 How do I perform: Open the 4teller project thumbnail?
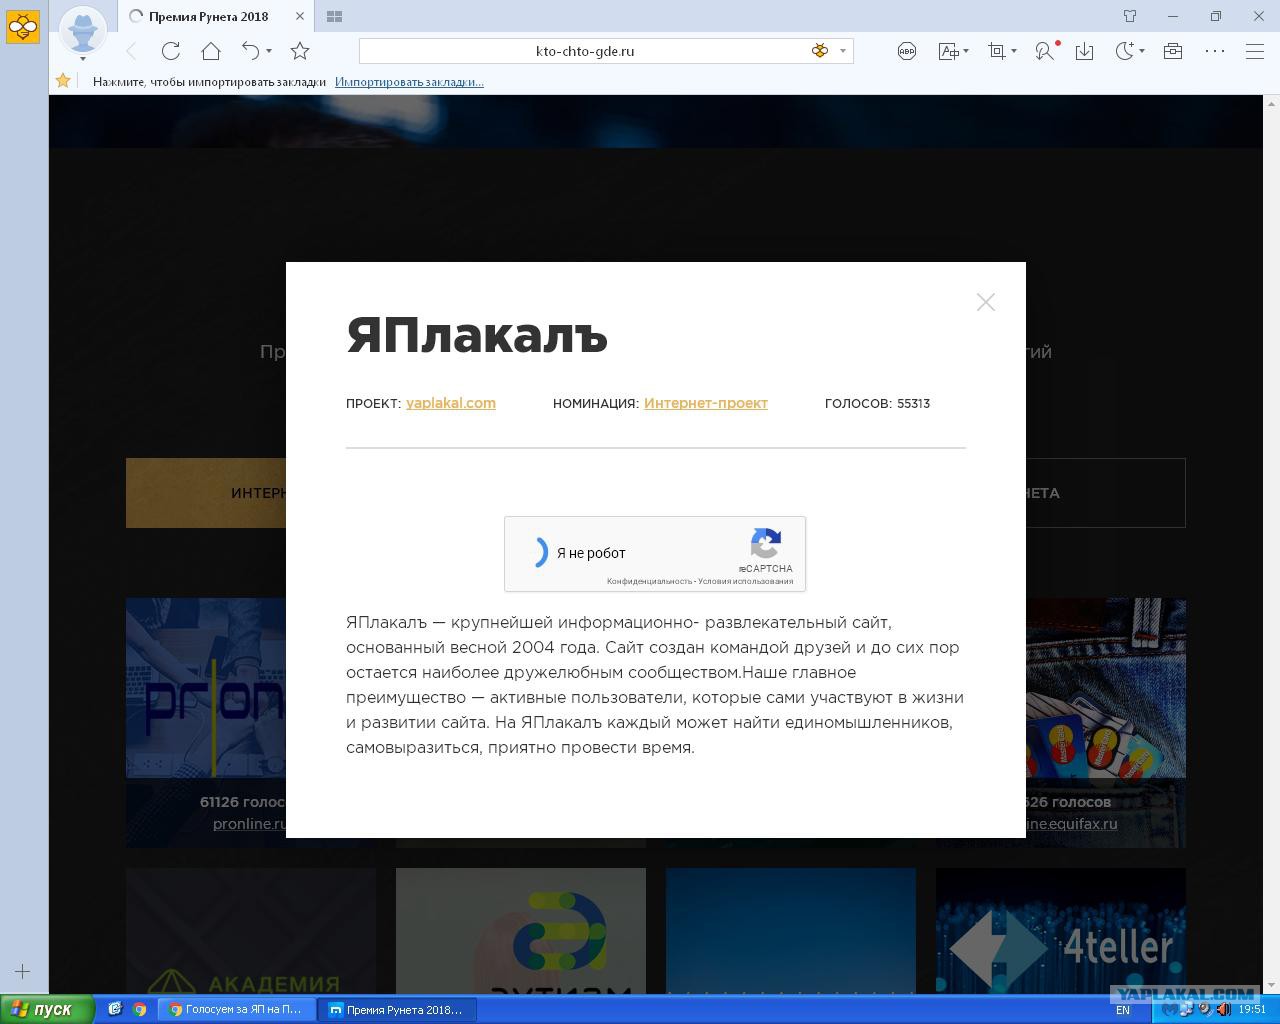tap(1061, 931)
